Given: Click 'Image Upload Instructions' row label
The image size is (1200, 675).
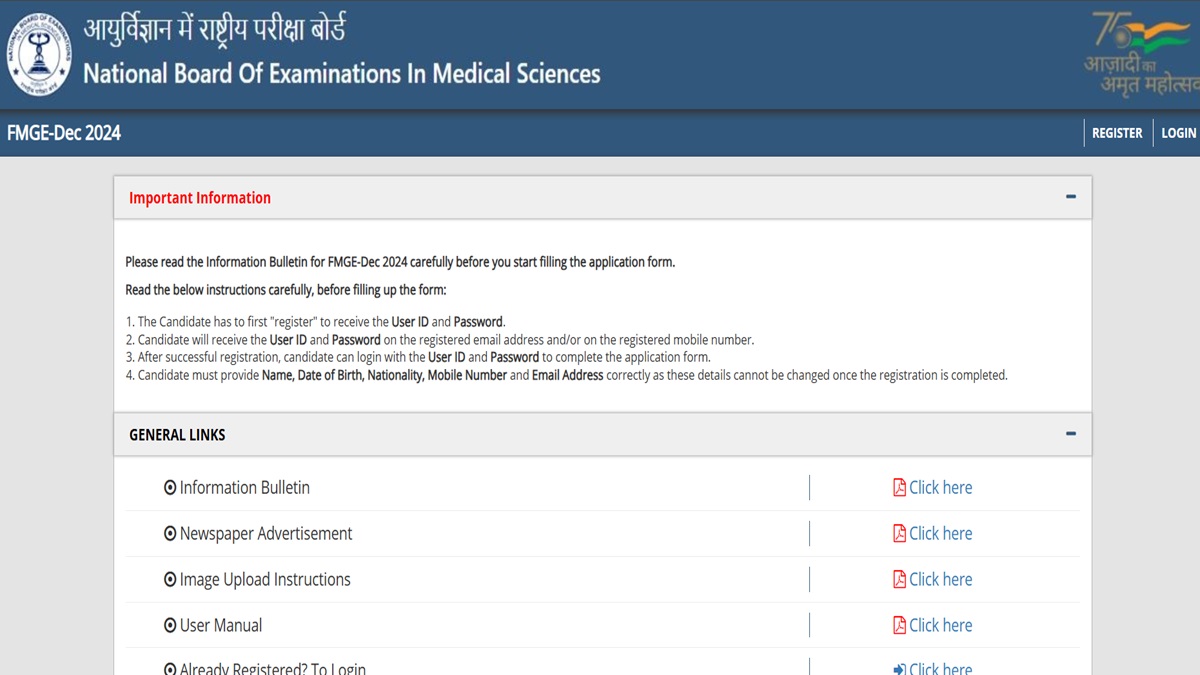Looking at the screenshot, I should [265, 580].
